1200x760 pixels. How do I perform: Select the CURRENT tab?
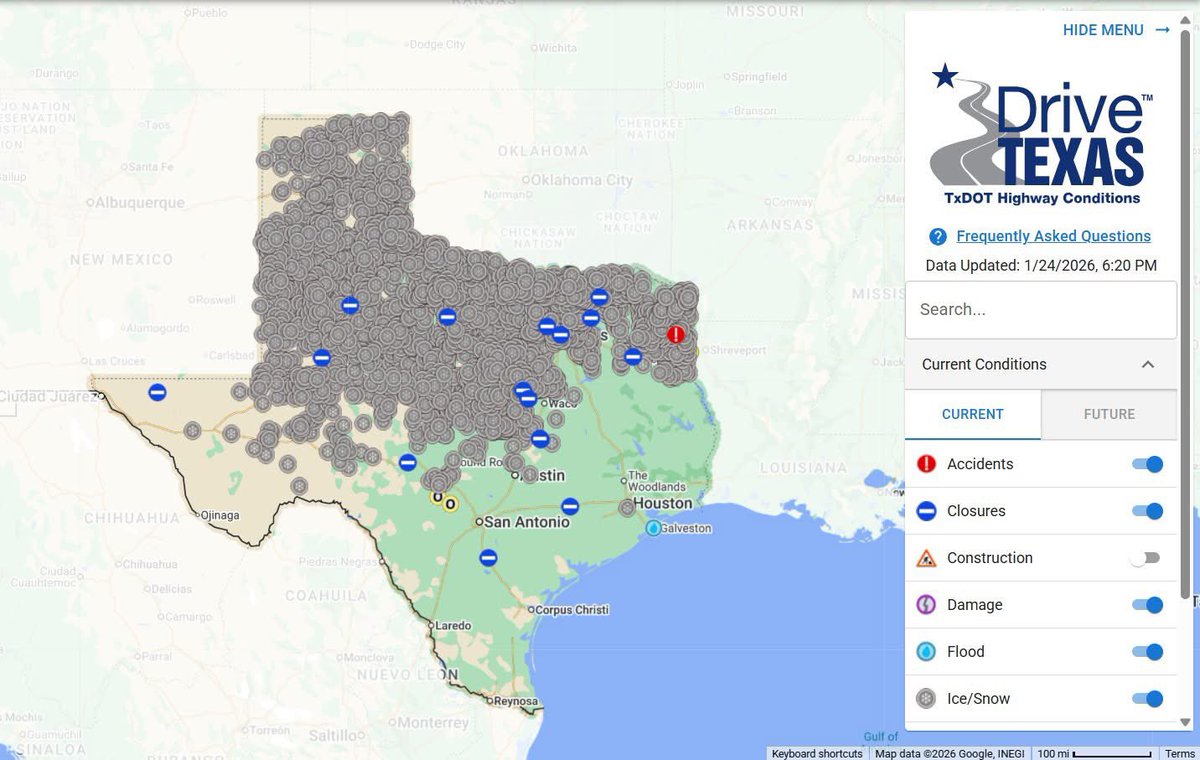coord(973,414)
